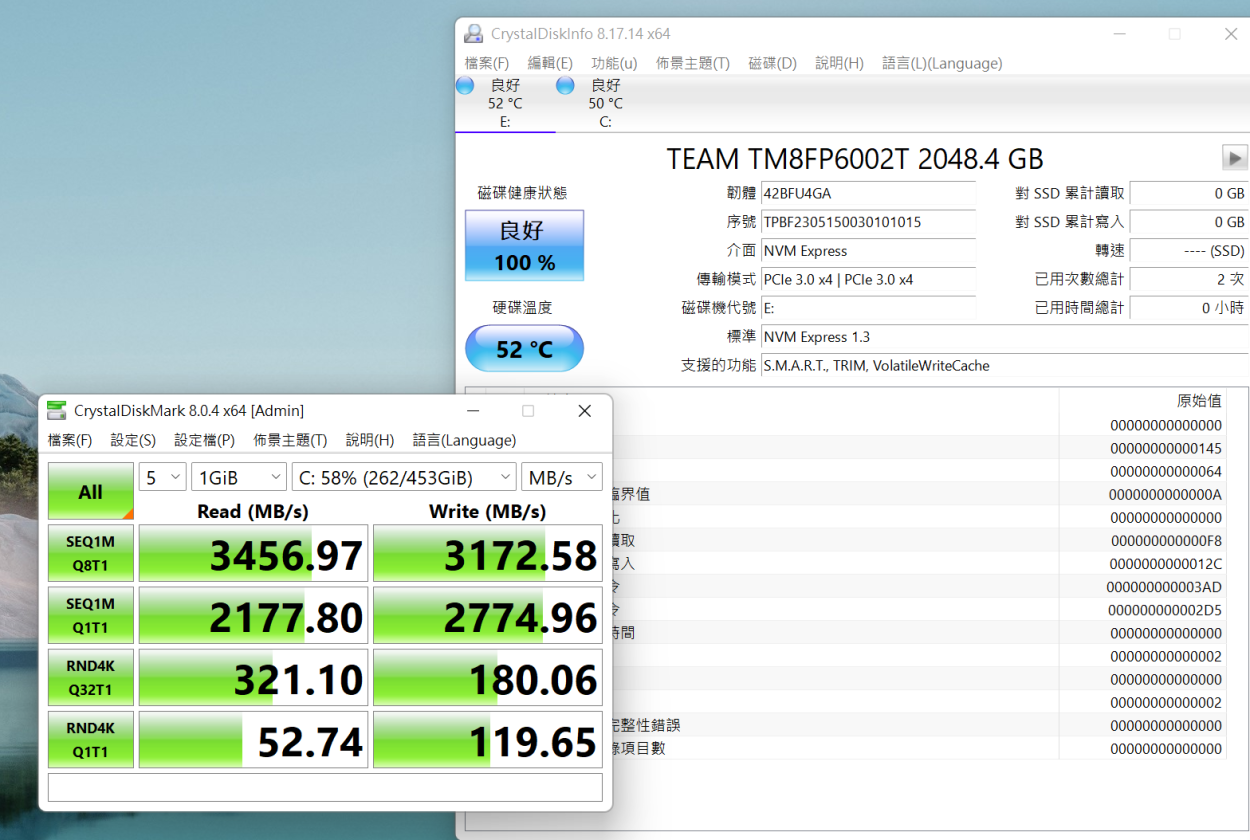Run the RND4K Q1T1 test

coord(91,740)
